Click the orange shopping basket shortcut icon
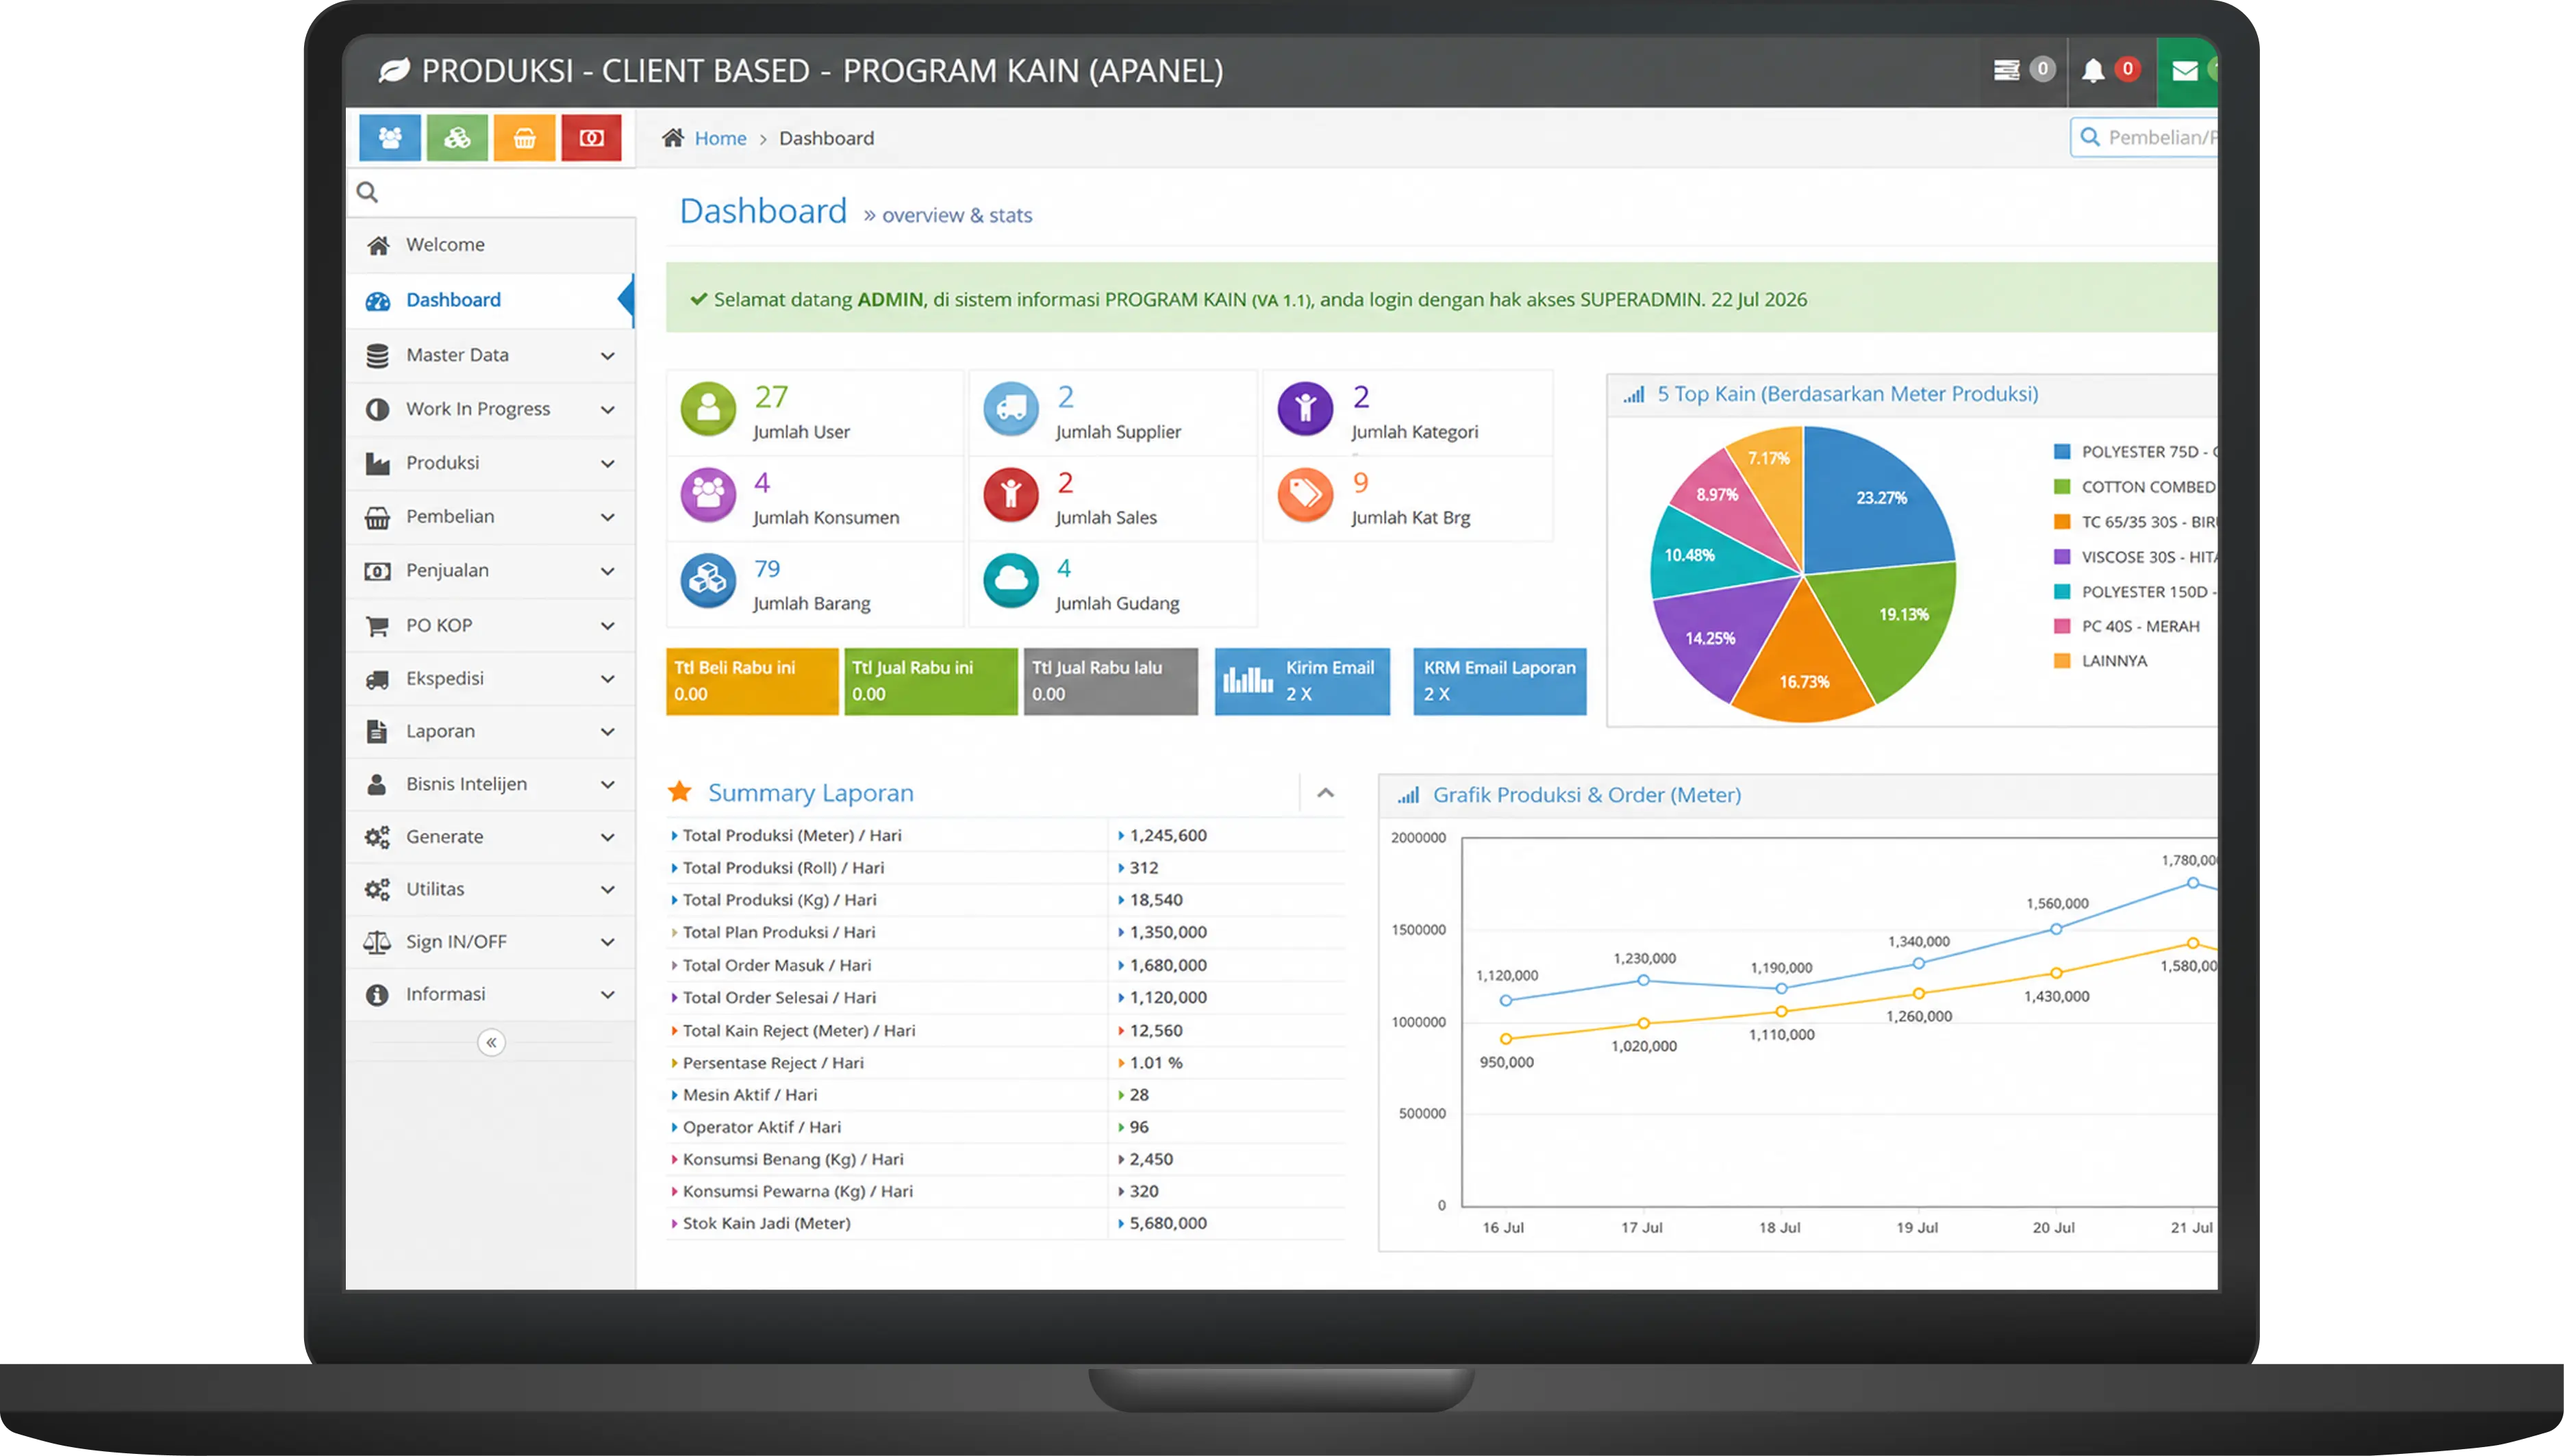Viewport: 2564px width, 1456px height. (524, 137)
